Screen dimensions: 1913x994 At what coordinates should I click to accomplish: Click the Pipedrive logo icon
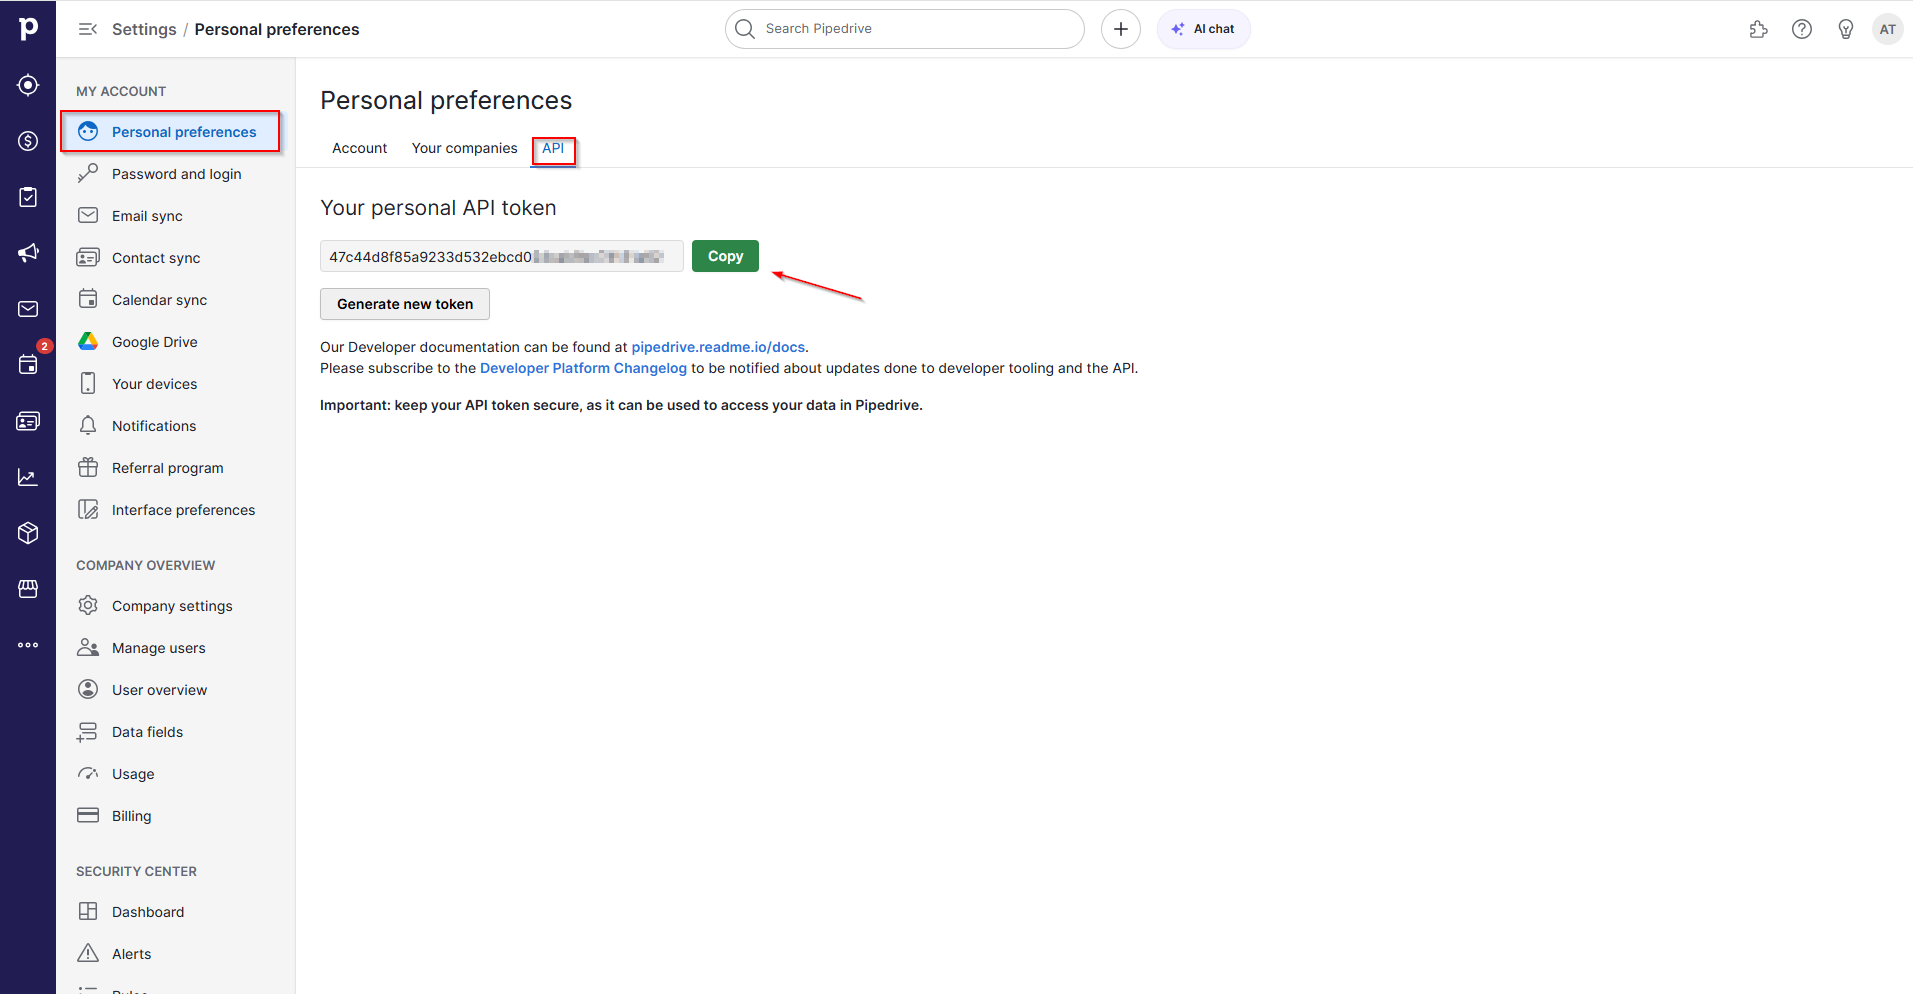click(x=28, y=29)
